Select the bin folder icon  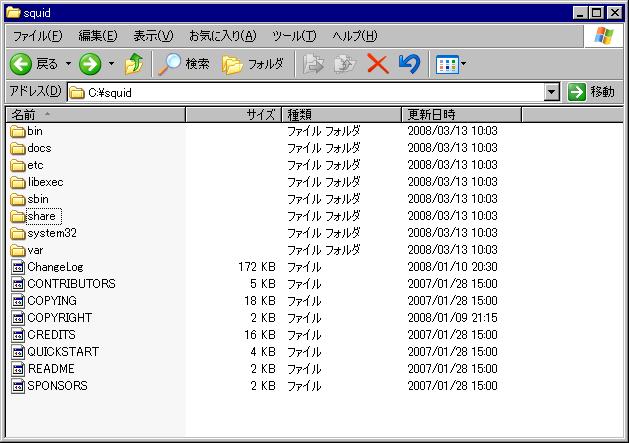coord(18,131)
